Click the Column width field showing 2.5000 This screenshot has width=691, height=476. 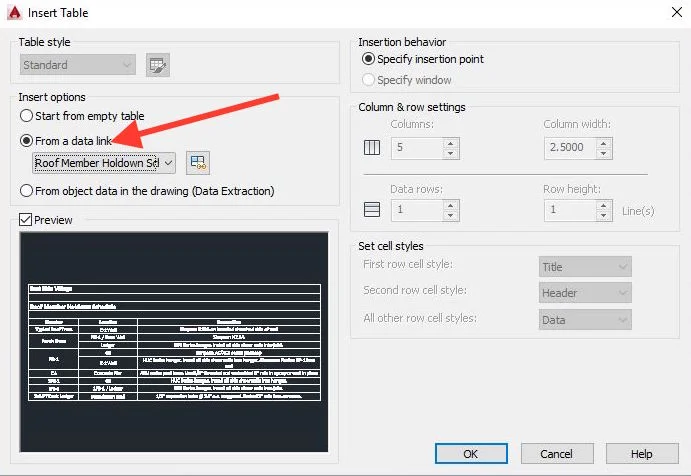click(x=570, y=148)
